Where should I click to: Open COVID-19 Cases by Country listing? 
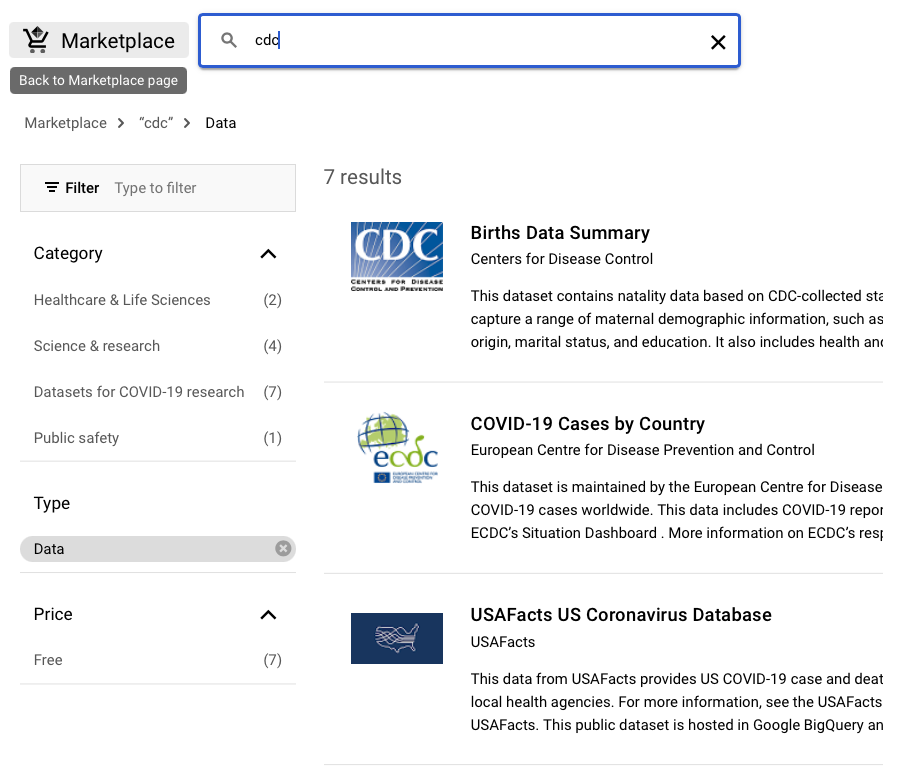[x=587, y=424]
